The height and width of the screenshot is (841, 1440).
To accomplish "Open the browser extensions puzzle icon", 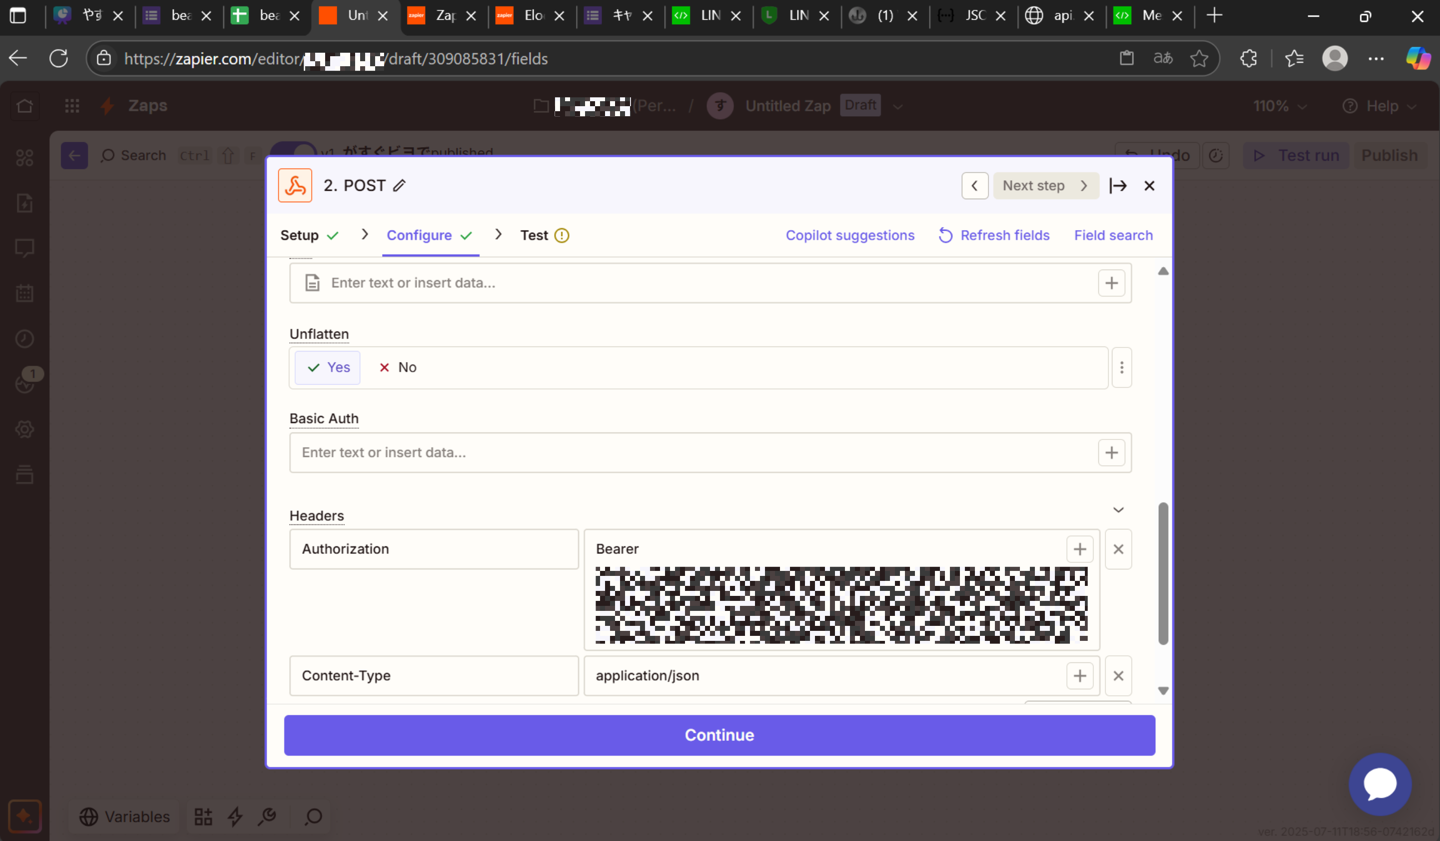I will 1248,59.
